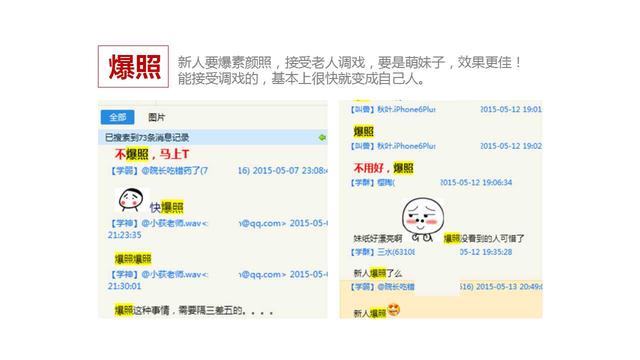
Task: Click the heart-eyes emoji after 新人爆照
Action: point(393,310)
